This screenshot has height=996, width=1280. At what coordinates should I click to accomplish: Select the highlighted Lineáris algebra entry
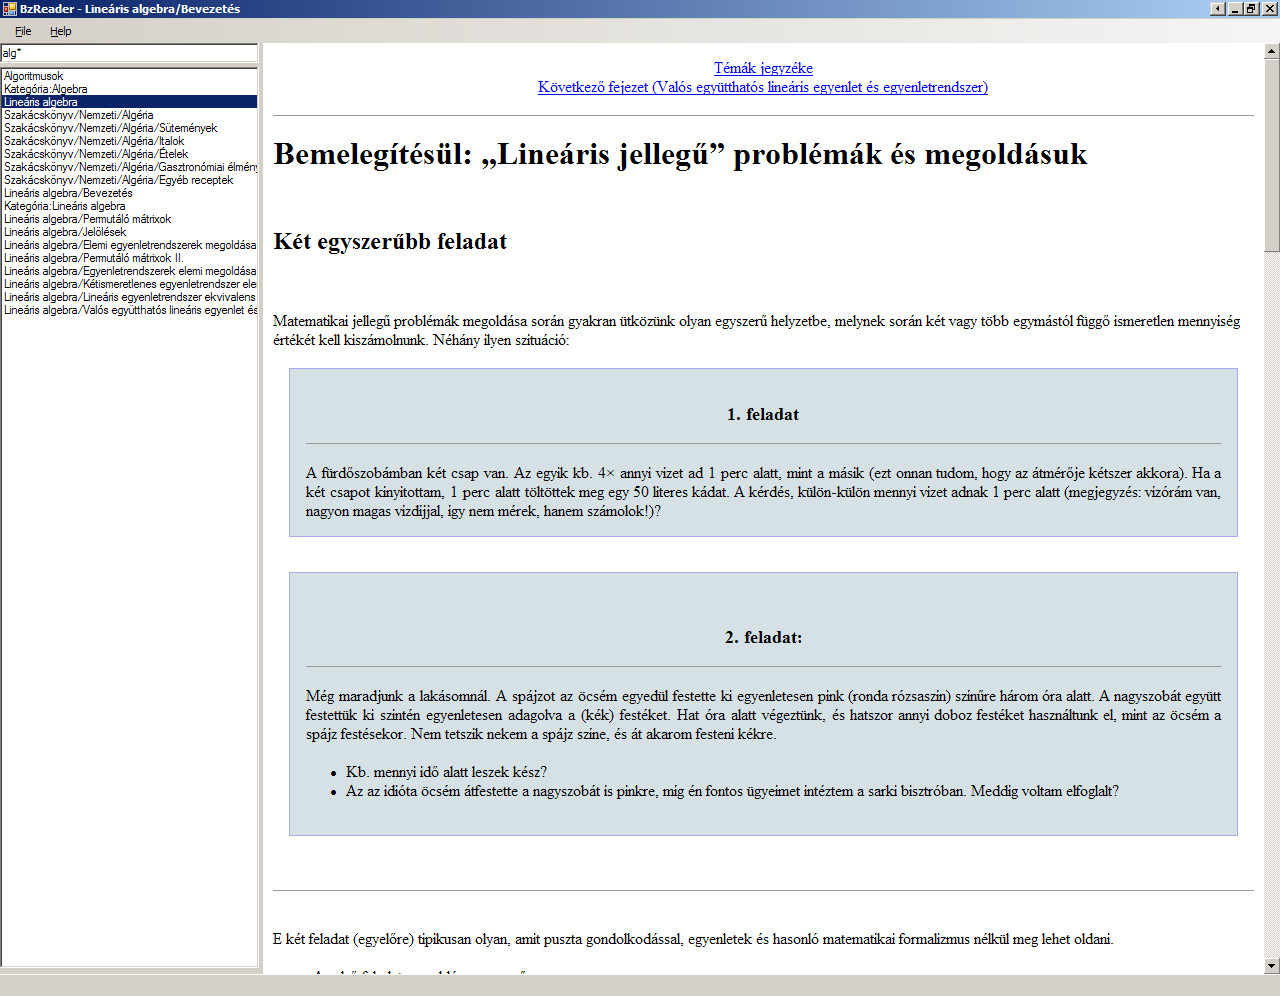[x=129, y=102]
